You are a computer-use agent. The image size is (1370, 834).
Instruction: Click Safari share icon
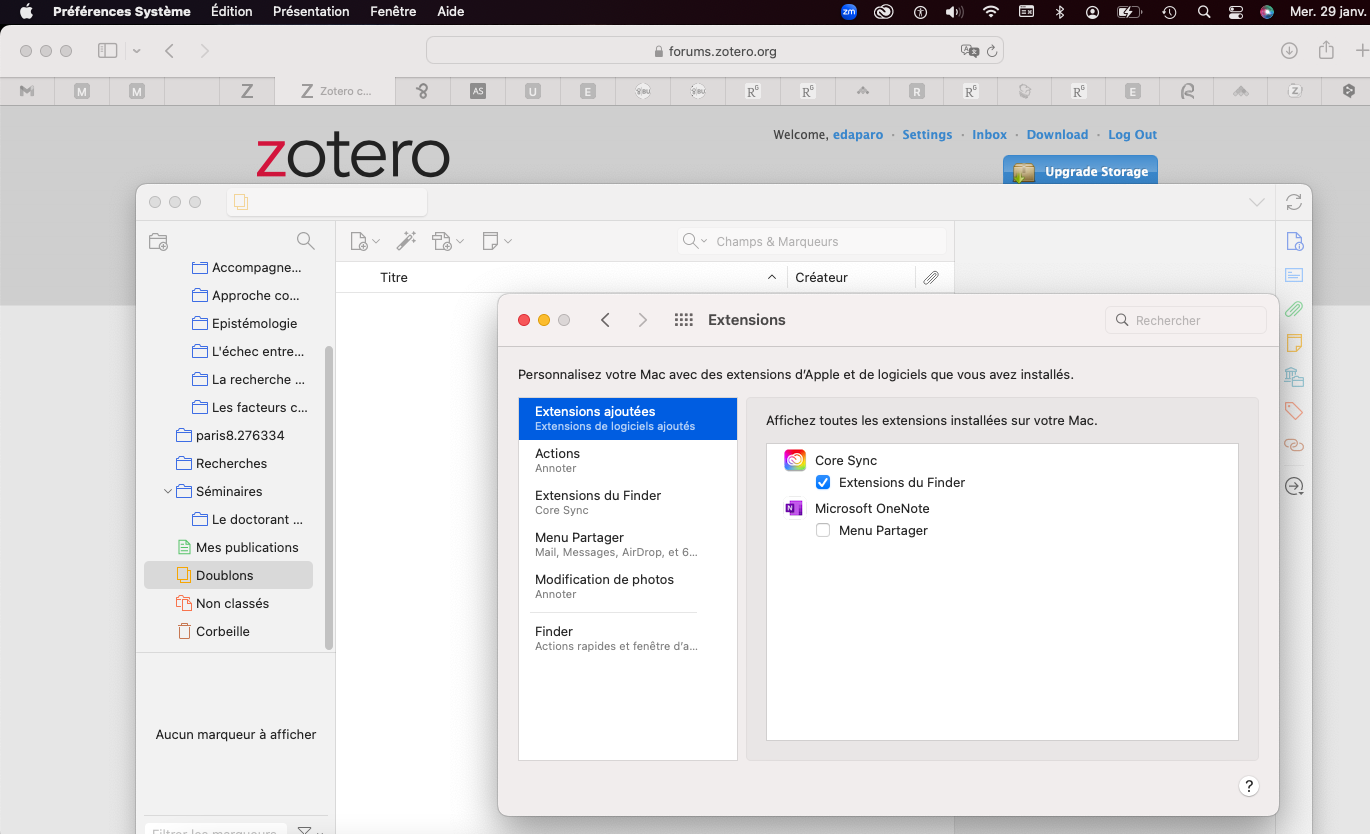1327,50
